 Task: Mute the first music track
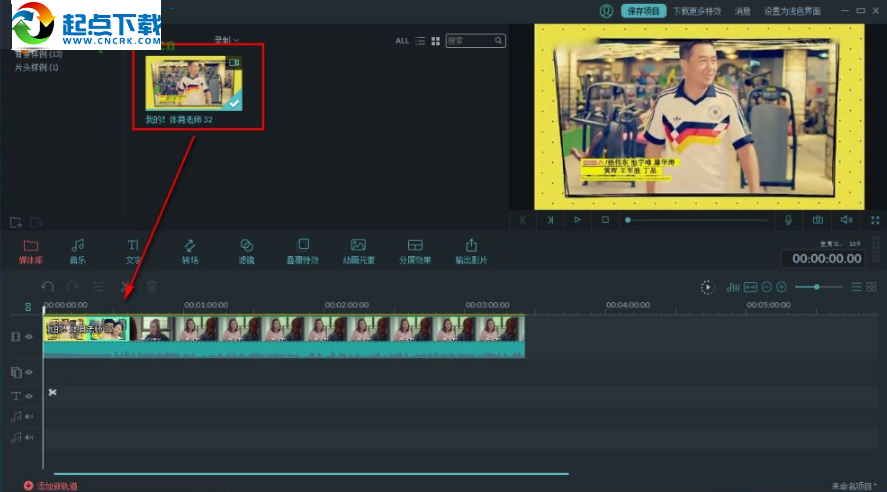(x=29, y=416)
